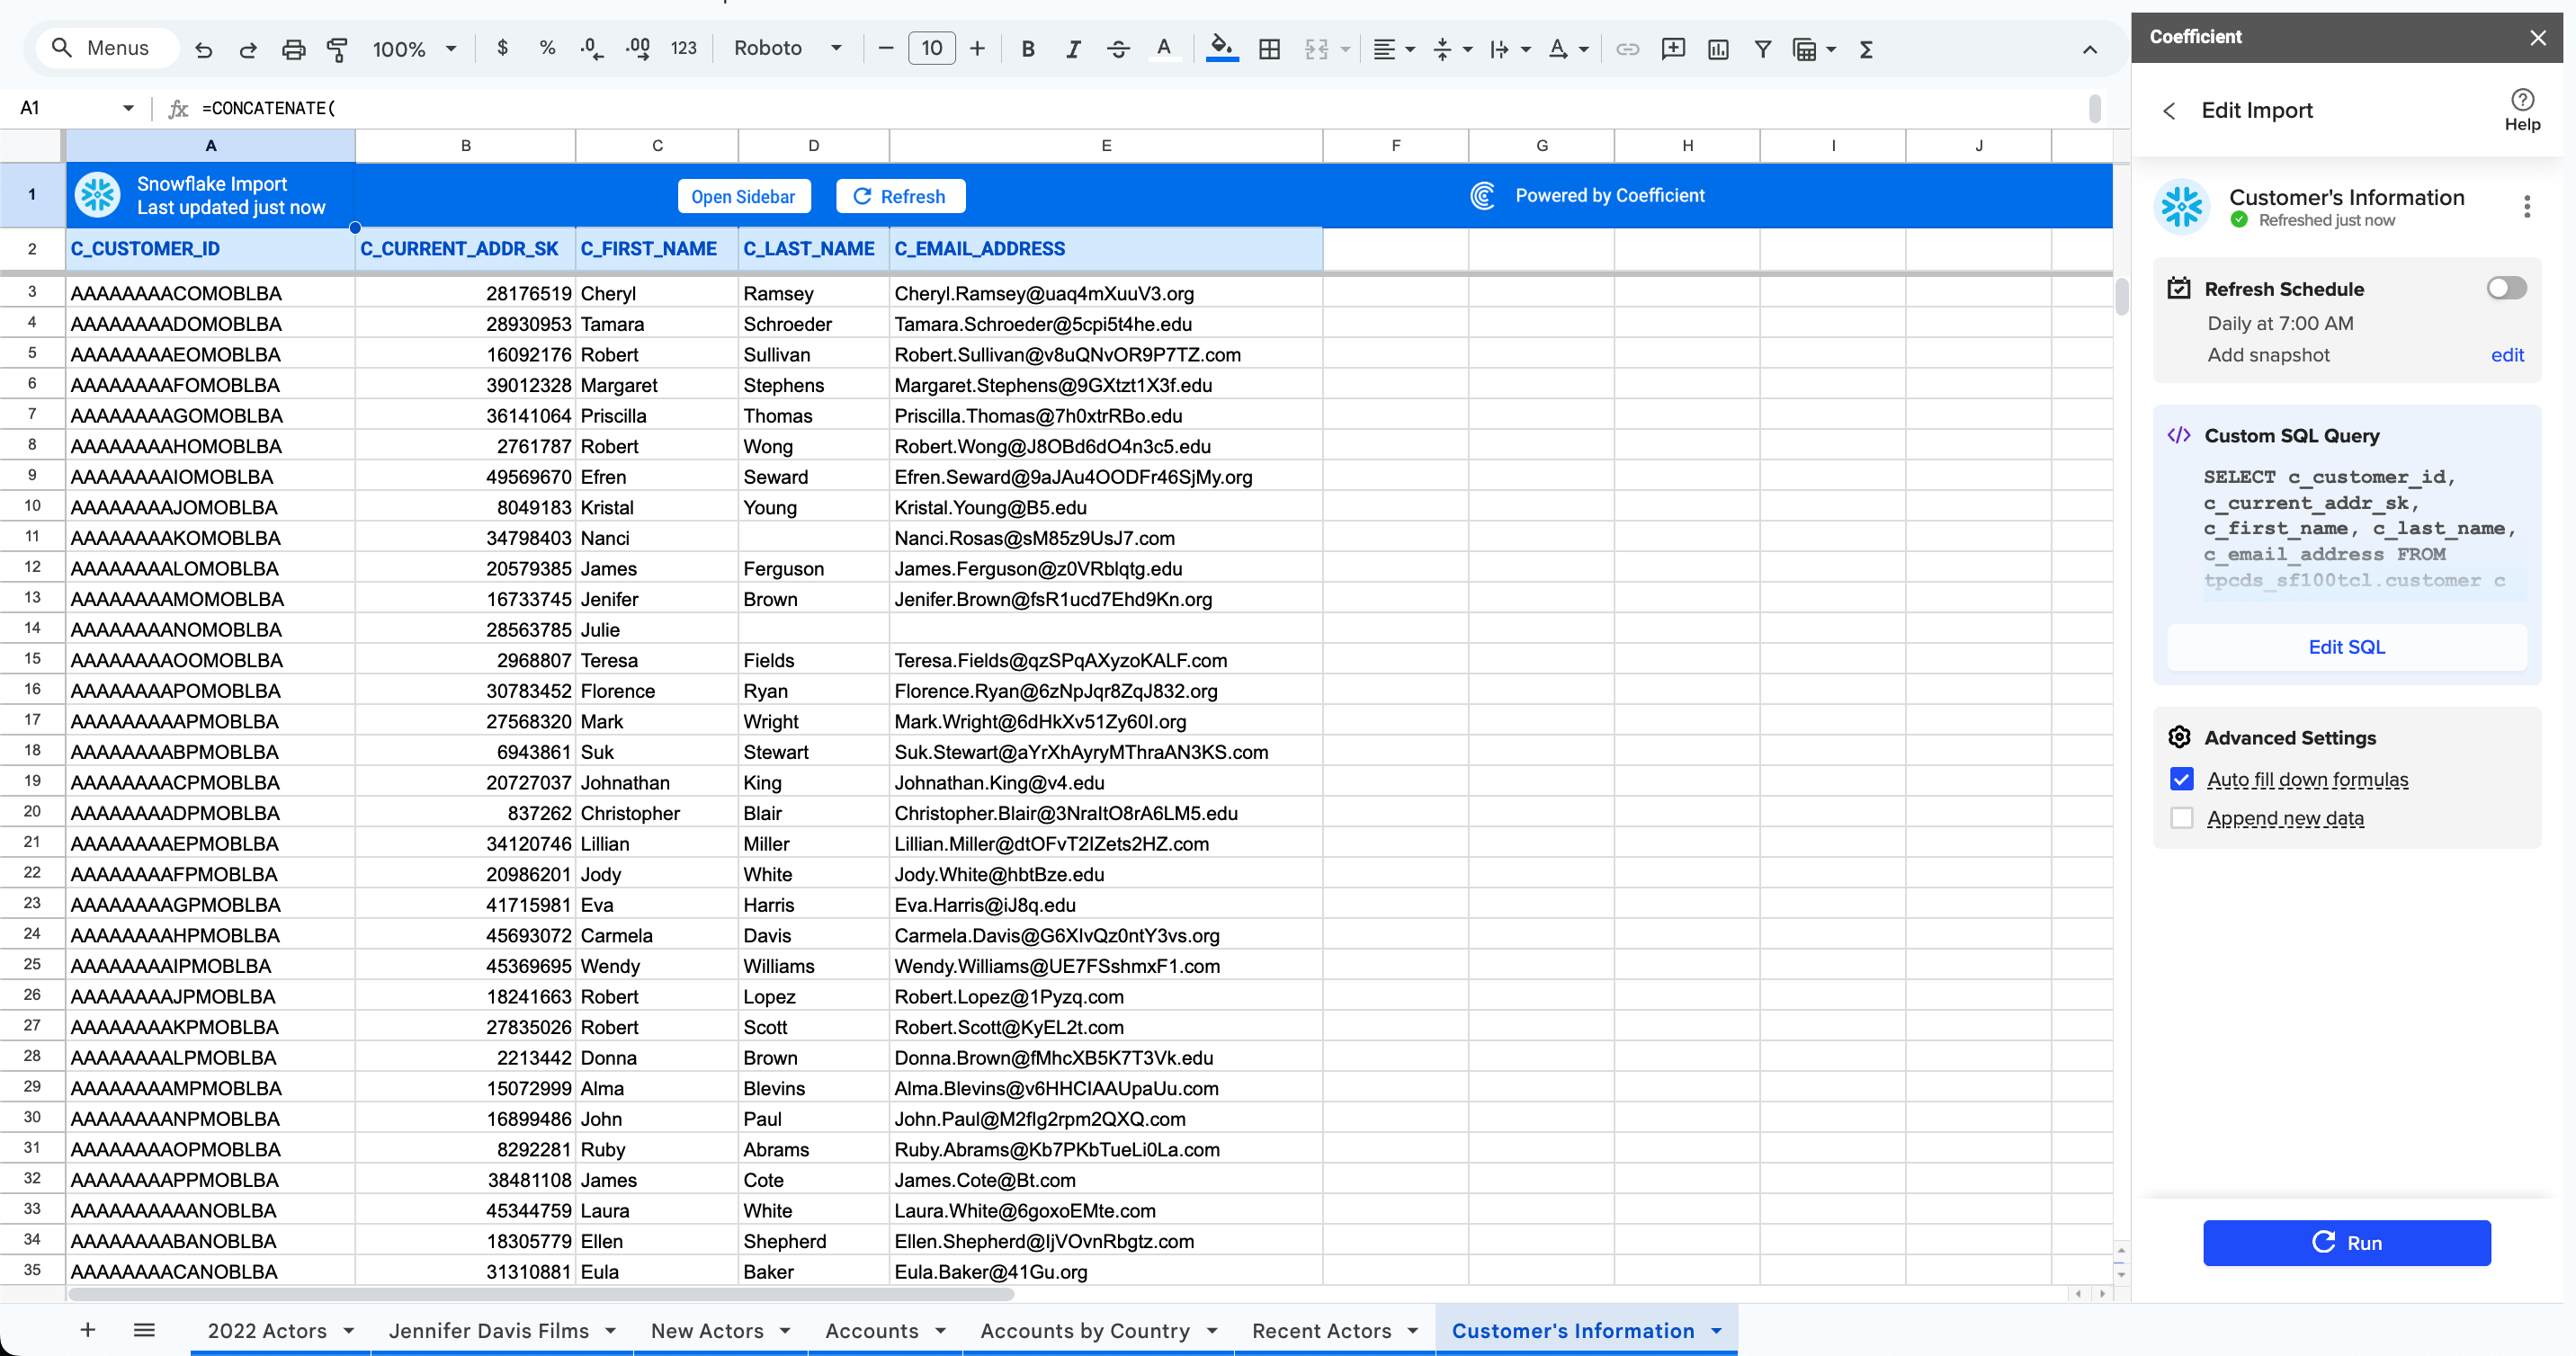Open the functions (Σ) menu

click(x=1865, y=48)
